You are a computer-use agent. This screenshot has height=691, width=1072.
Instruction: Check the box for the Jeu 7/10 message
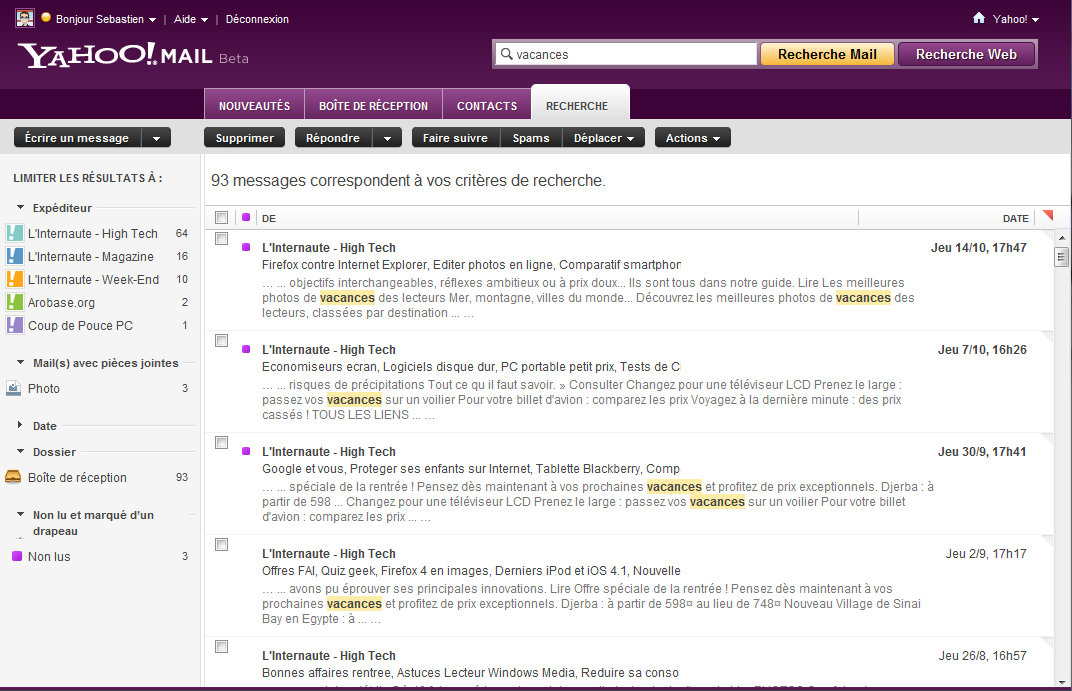(222, 340)
